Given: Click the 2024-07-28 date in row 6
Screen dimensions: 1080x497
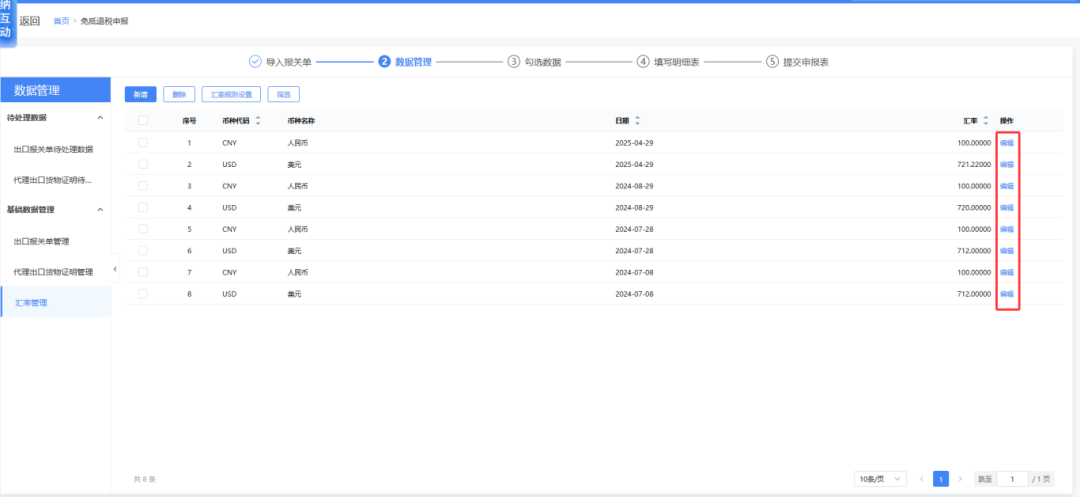Looking at the screenshot, I should click(x=634, y=251).
